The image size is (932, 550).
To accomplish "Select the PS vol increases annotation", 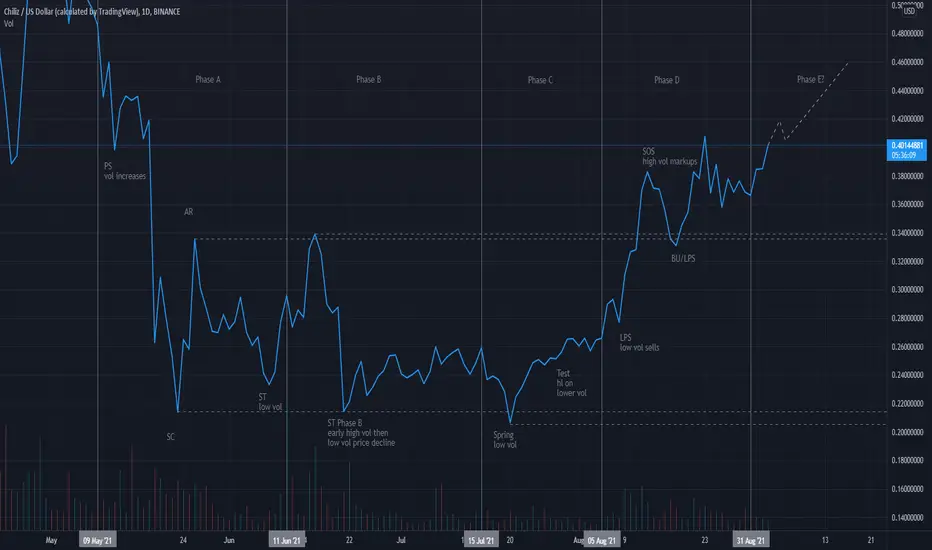I will pos(125,171).
